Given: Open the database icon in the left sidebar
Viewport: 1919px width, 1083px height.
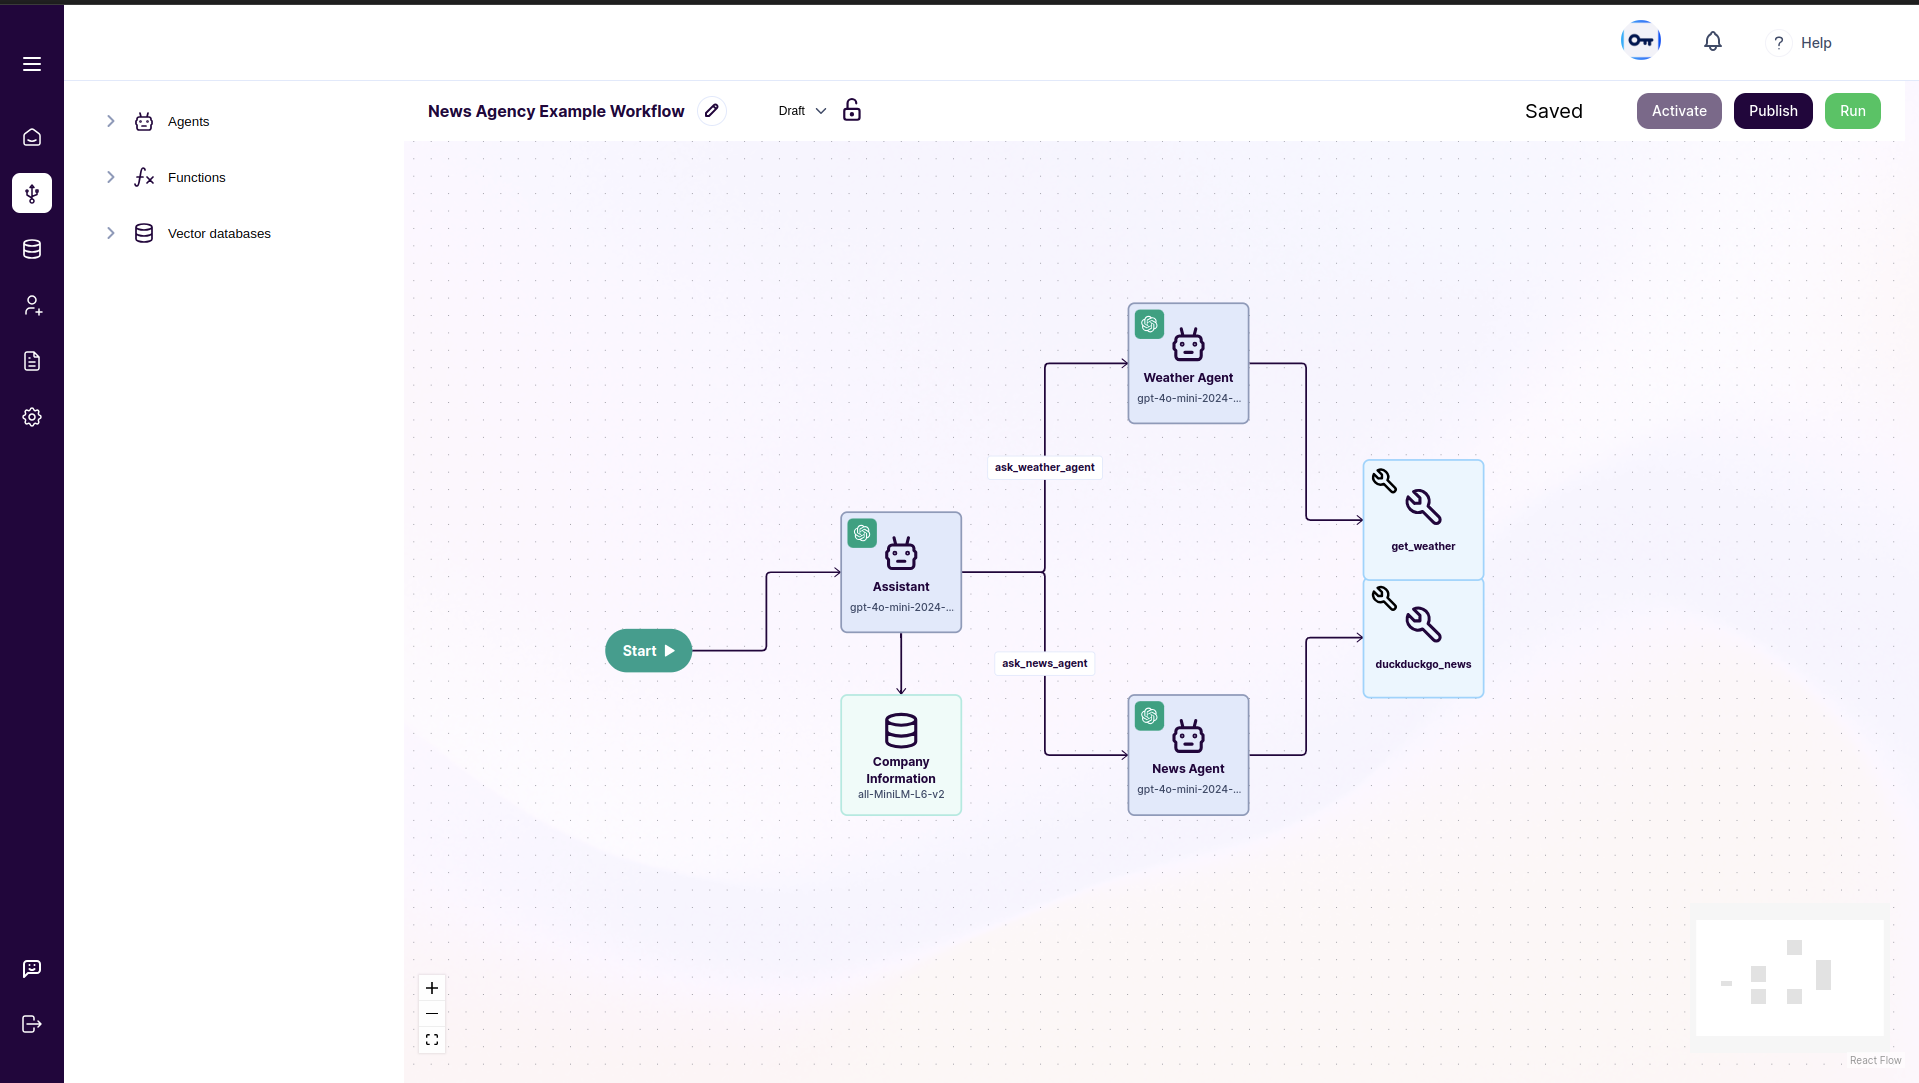Looking at the screenshot, I should tap(32, 249).
